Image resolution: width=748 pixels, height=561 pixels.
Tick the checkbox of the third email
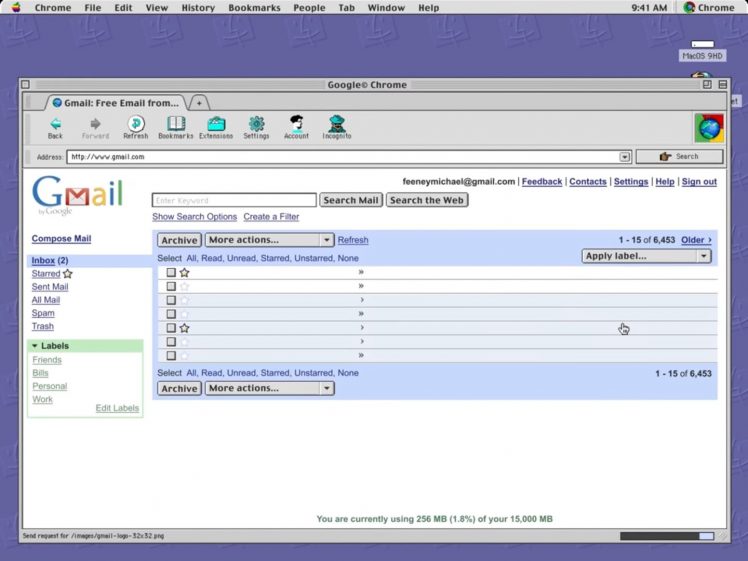171,300
